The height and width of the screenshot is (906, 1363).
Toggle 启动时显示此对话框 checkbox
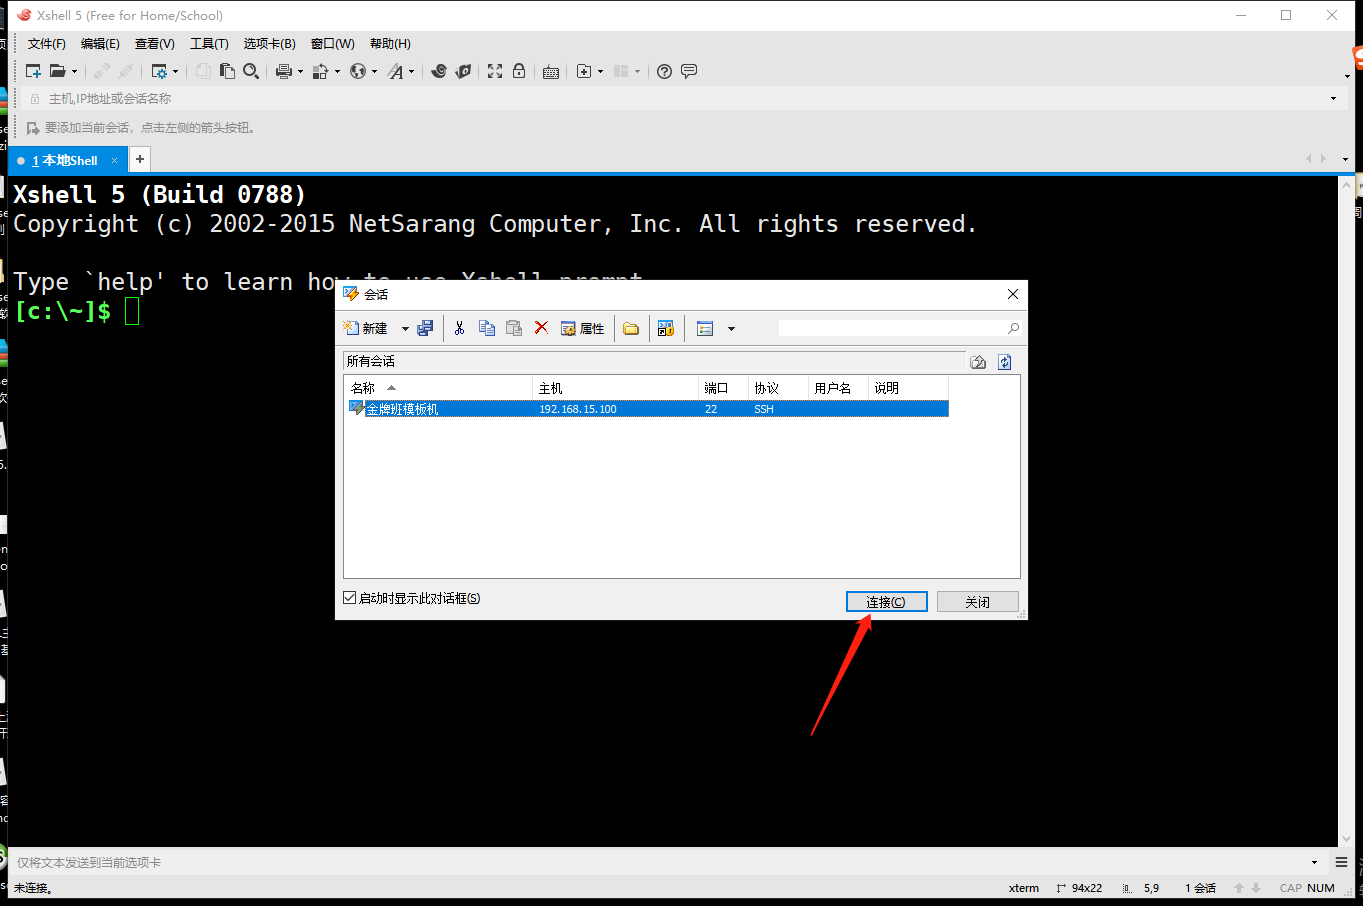(349, 598)
